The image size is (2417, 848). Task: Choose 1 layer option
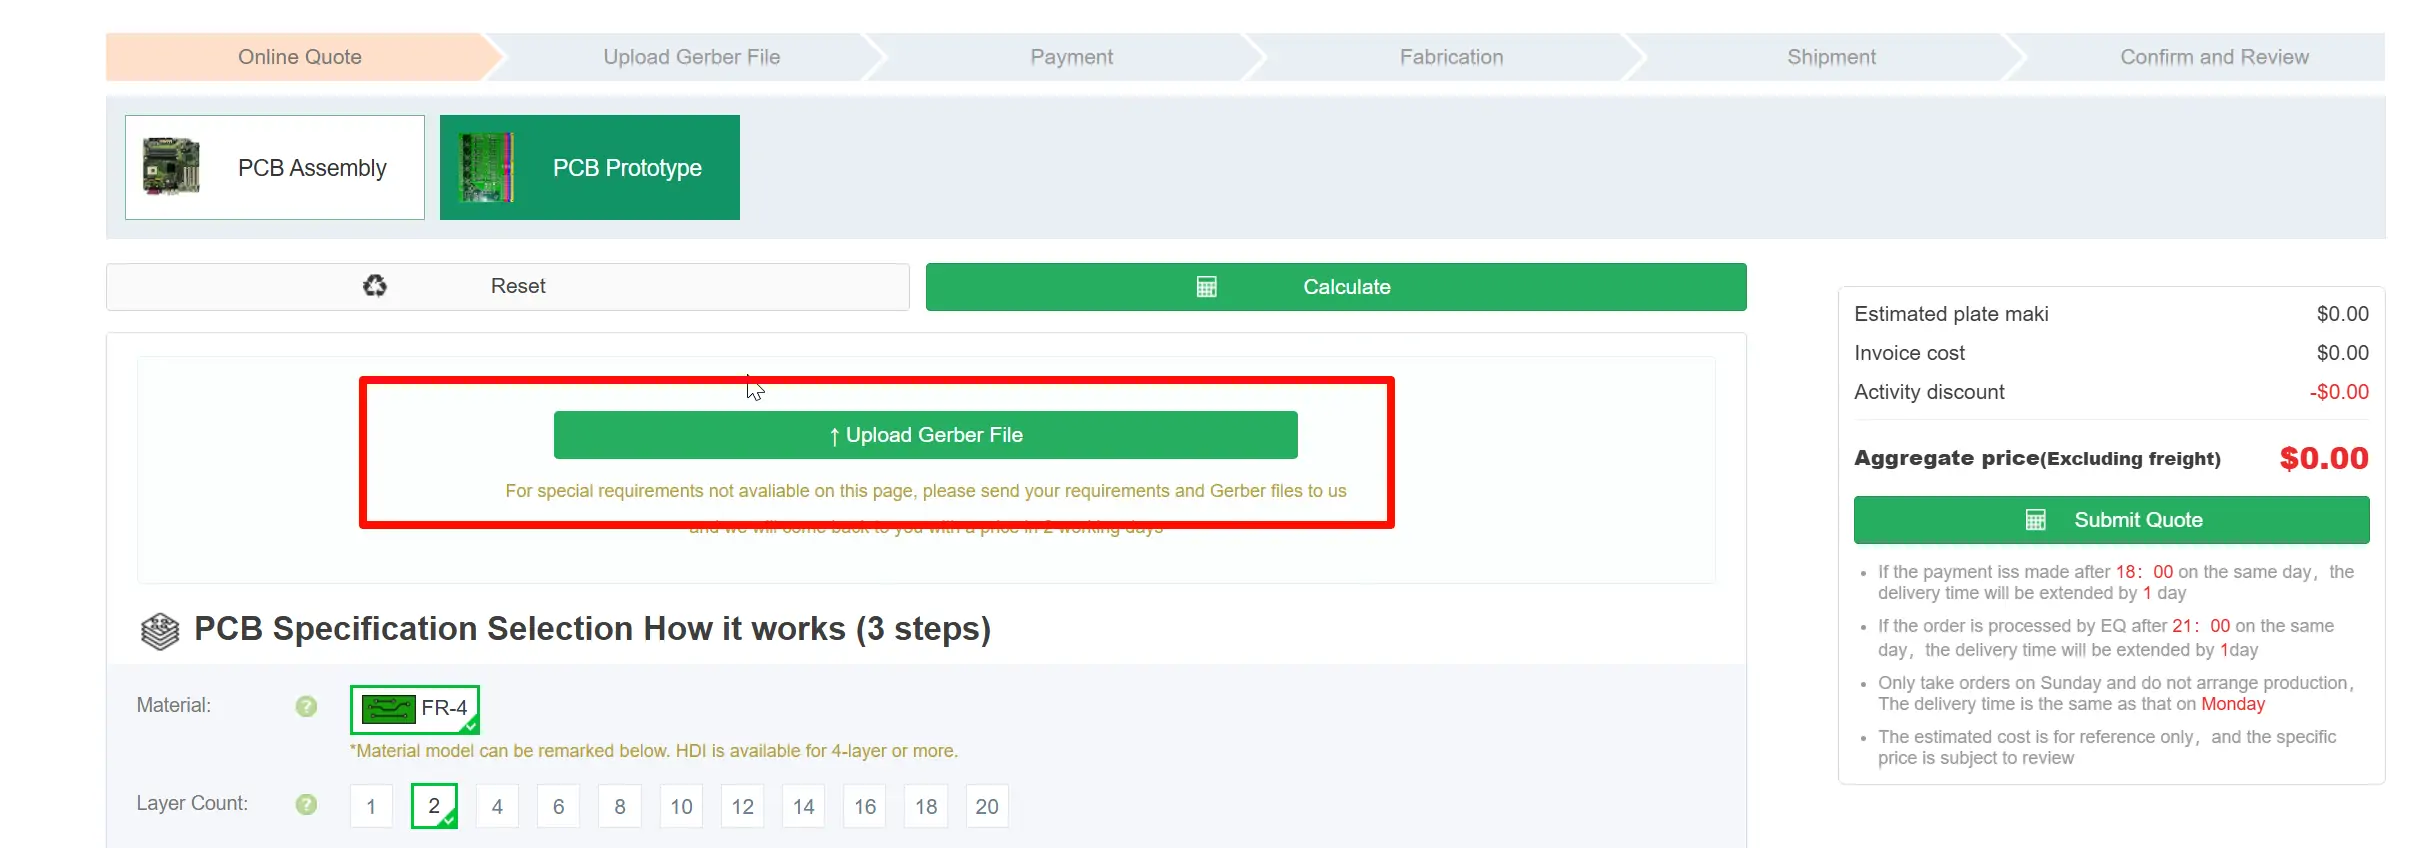(371, 806)
